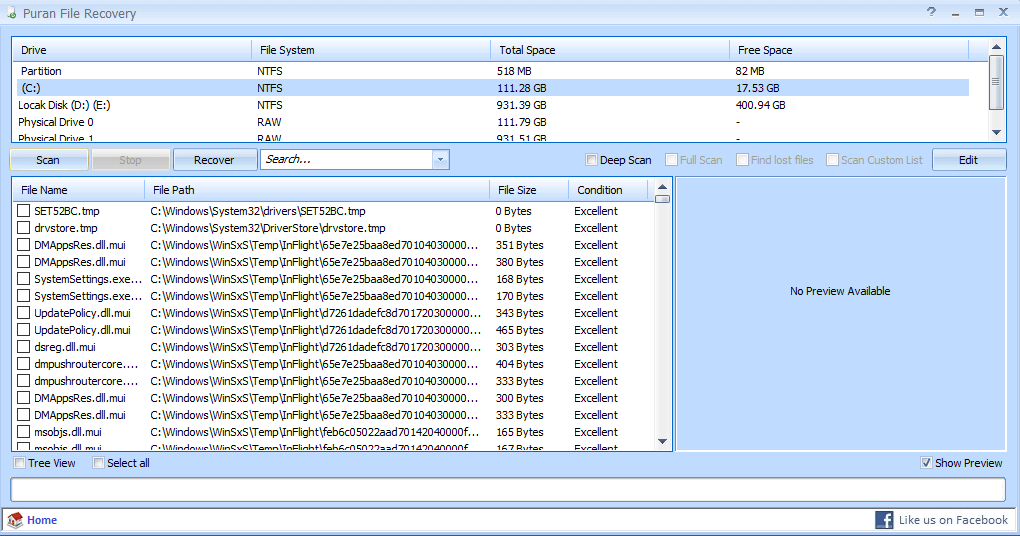Click in the Search input field
1020x536 pixels.
(347, 160)
